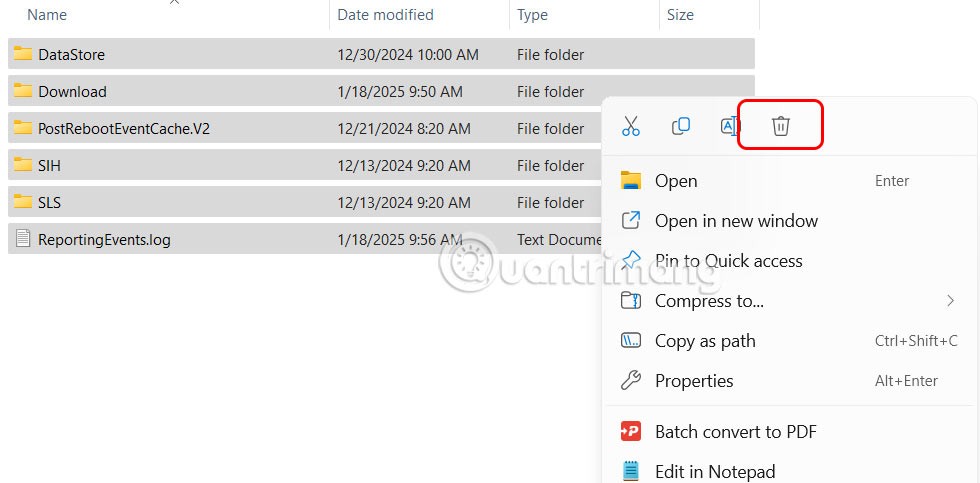Click the Type column header
The height and width of the screenshot is (483, 980).
[x=532, y=15]
